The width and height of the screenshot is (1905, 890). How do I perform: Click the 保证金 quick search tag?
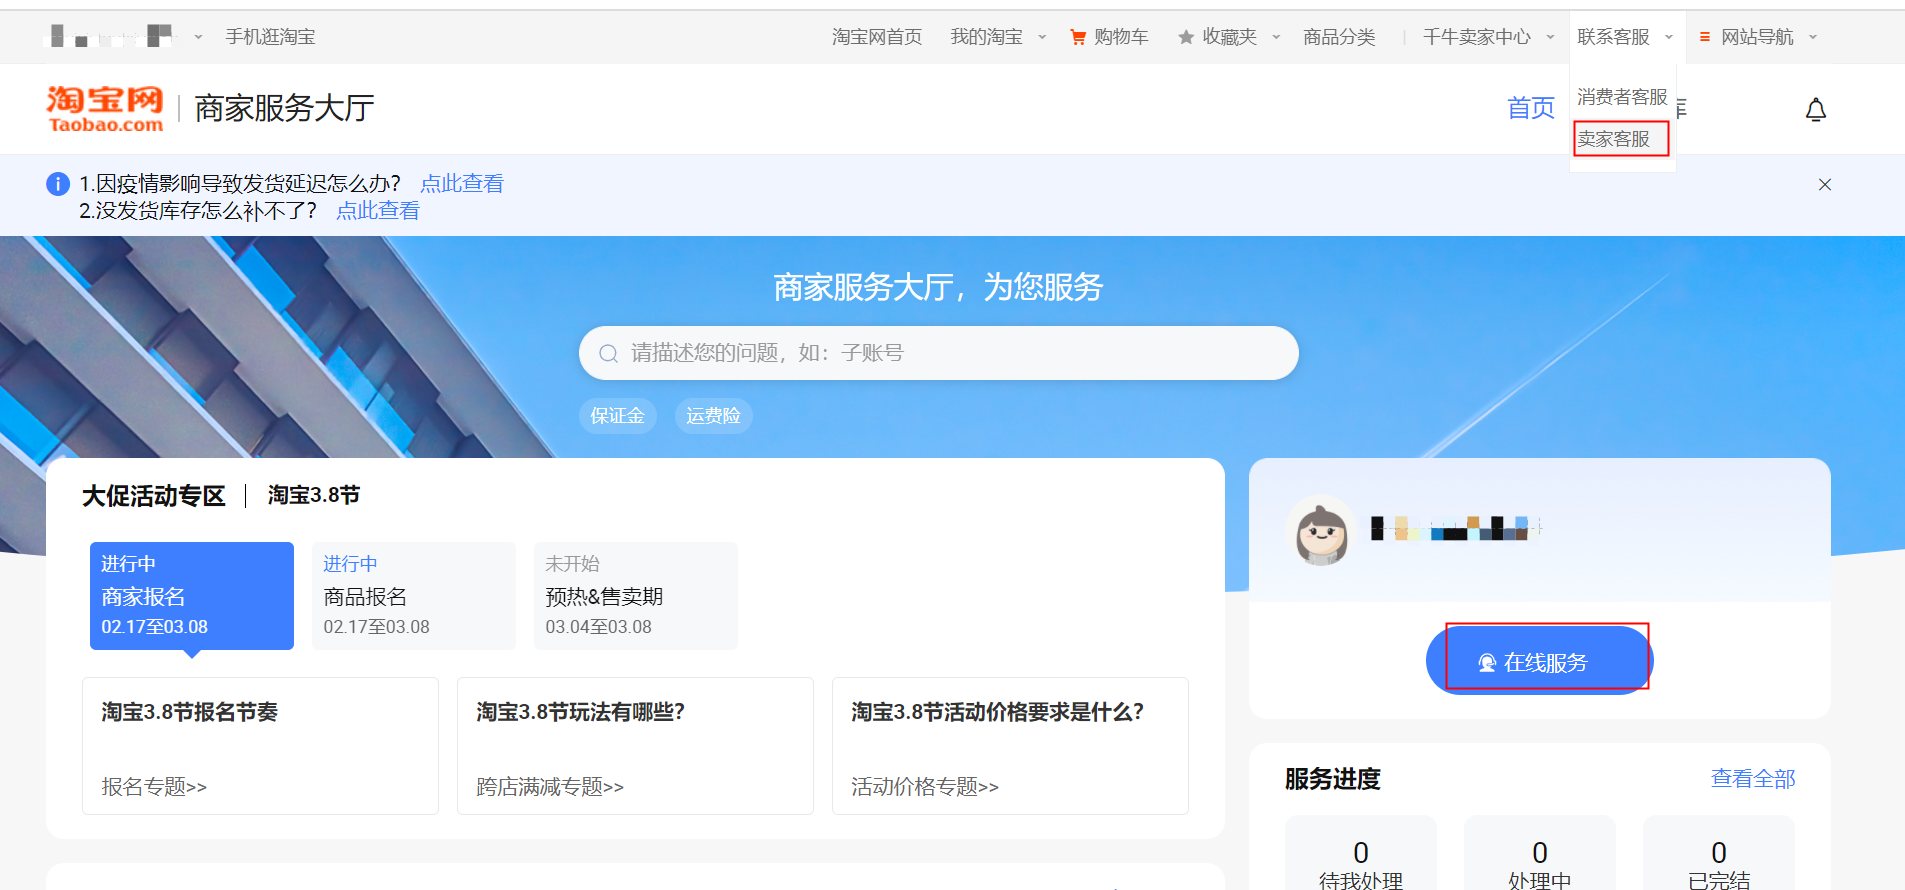(x=617, y=416)
